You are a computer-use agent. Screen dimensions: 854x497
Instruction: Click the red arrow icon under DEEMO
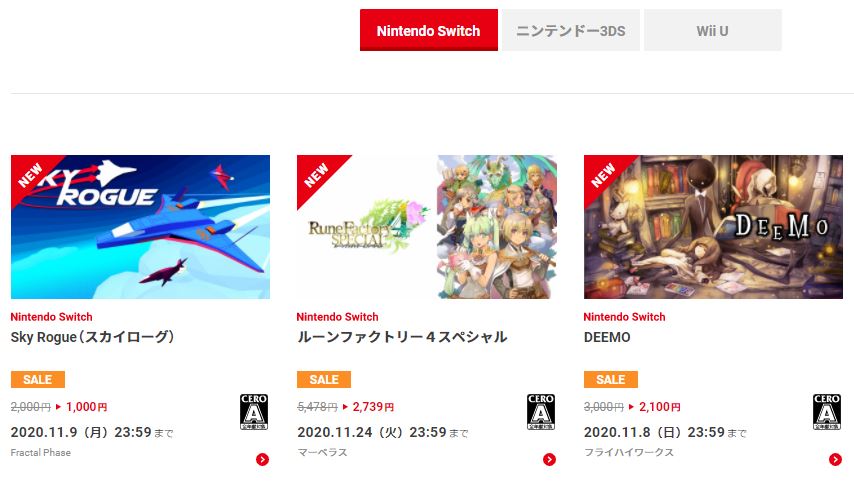click(835, 459)
